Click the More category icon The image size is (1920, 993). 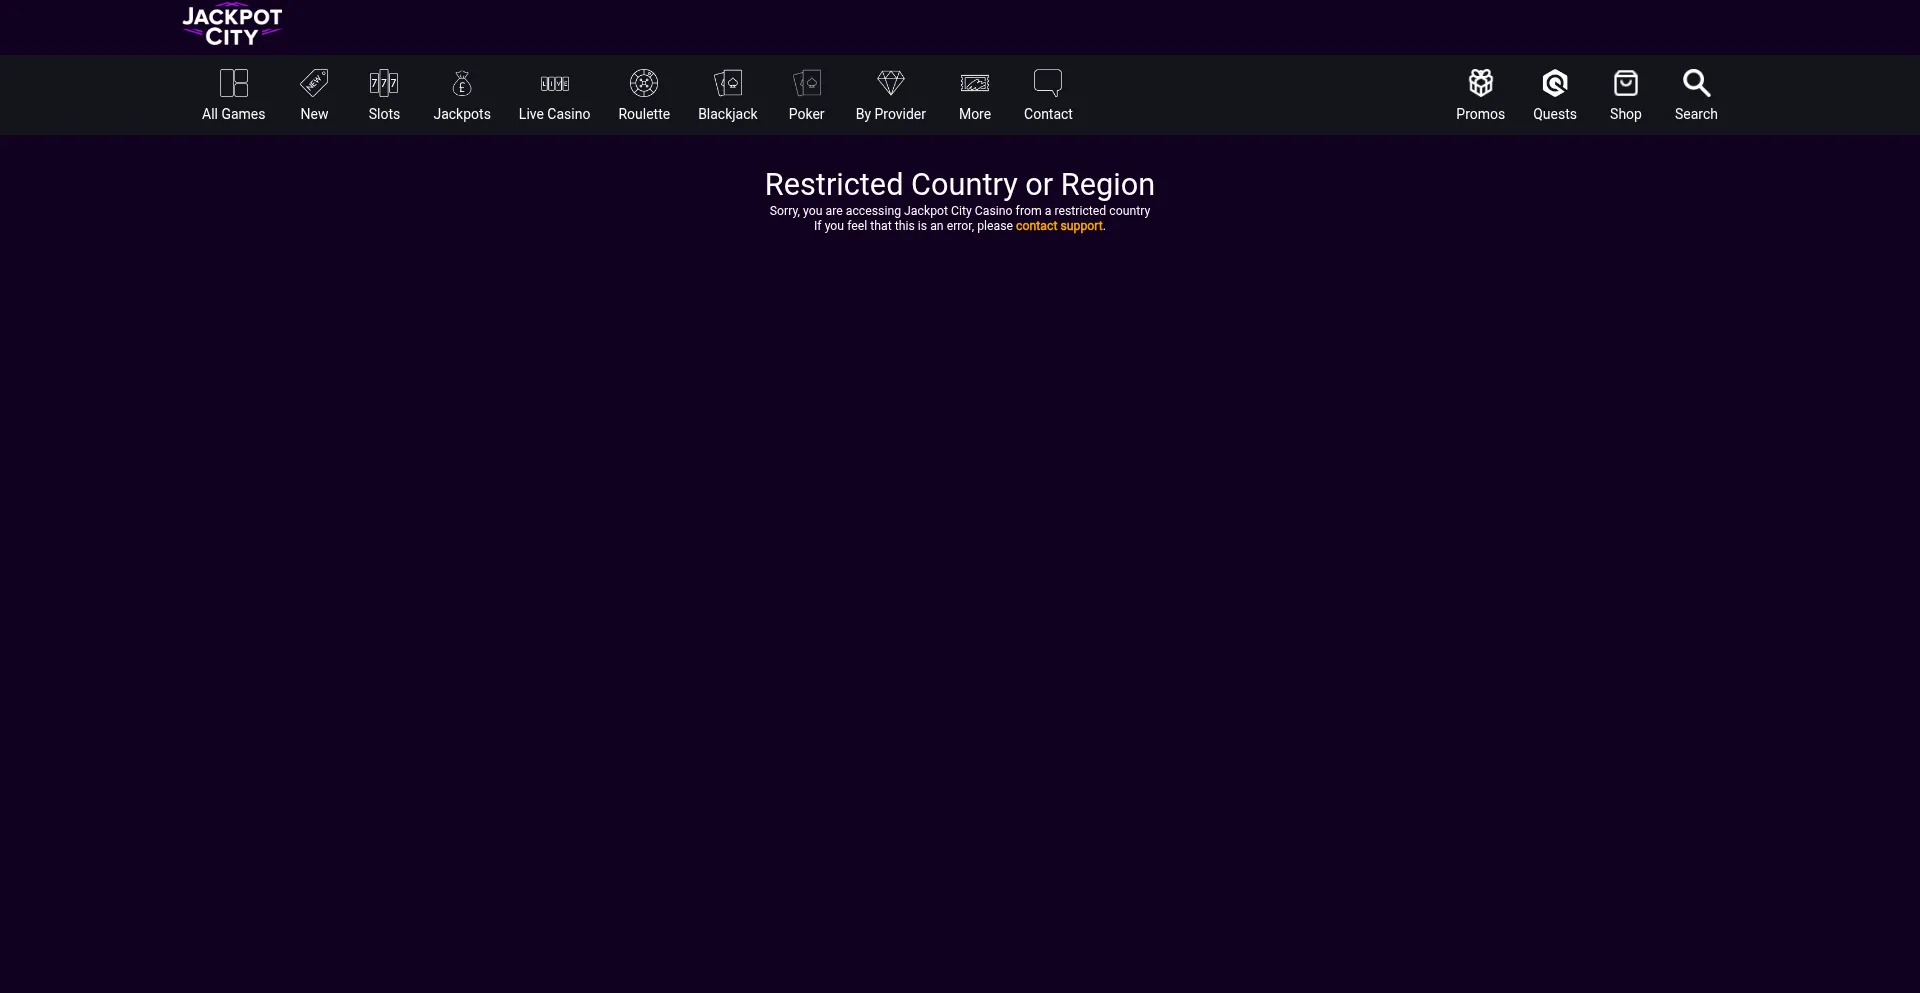point(975,83)
